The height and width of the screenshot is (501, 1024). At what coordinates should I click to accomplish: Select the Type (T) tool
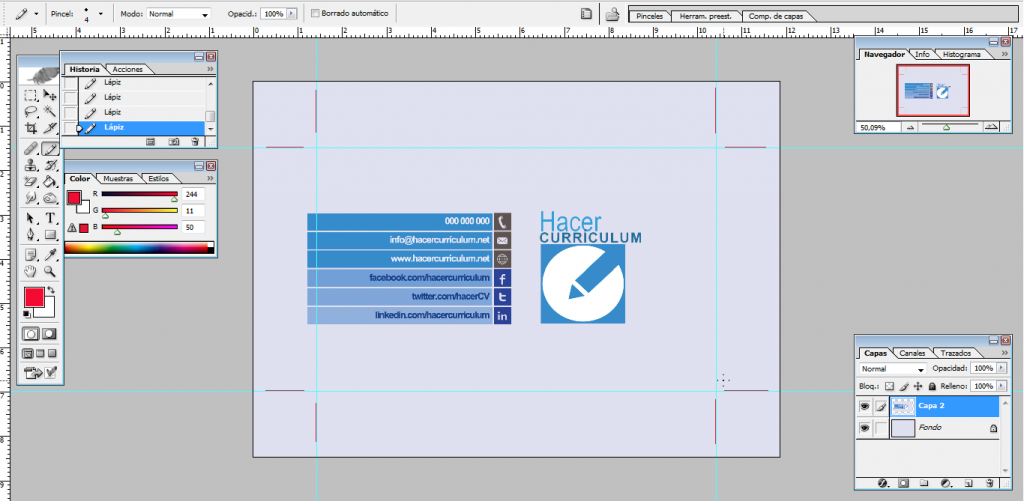50,218
